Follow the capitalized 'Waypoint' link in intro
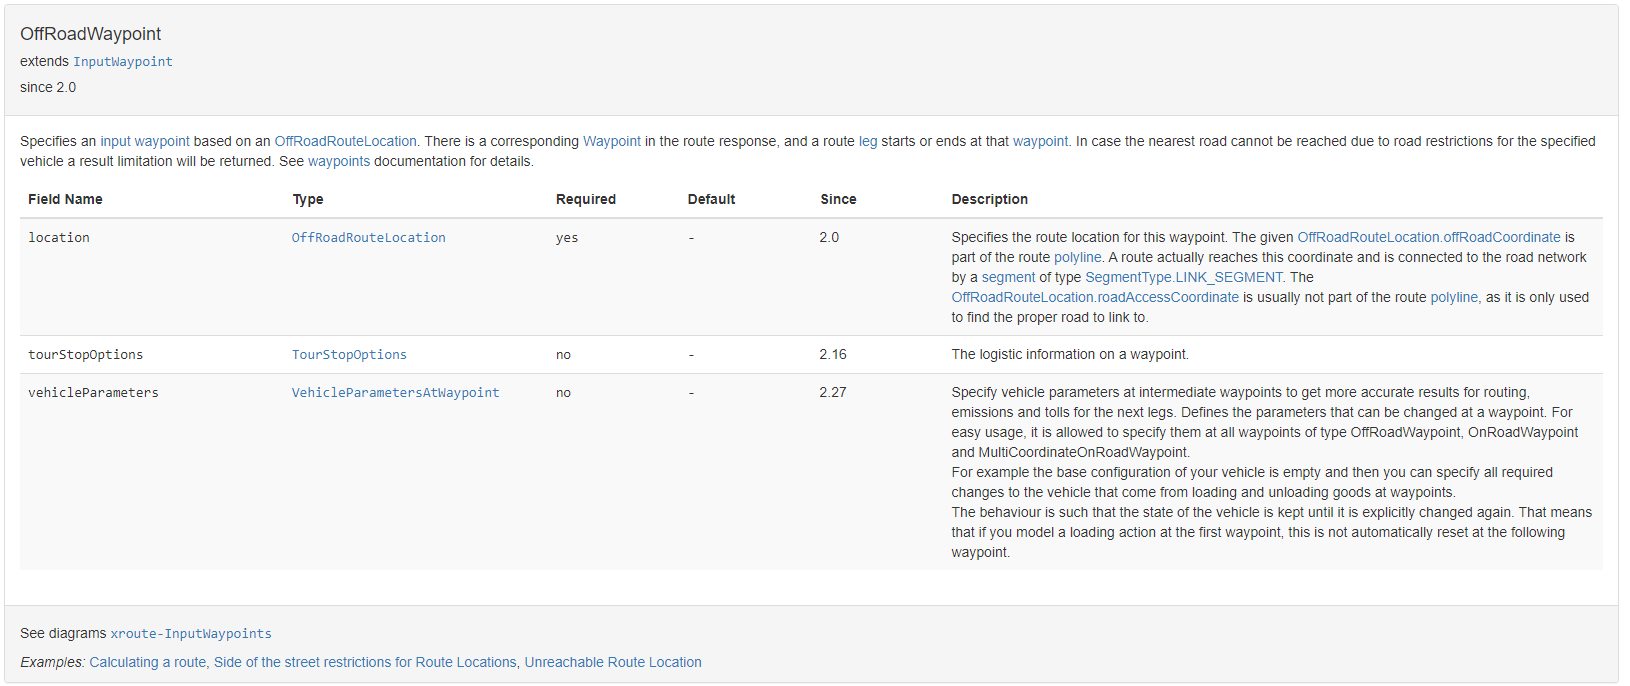The width and height of the screenshot is (1630, 686). point(611,141)
